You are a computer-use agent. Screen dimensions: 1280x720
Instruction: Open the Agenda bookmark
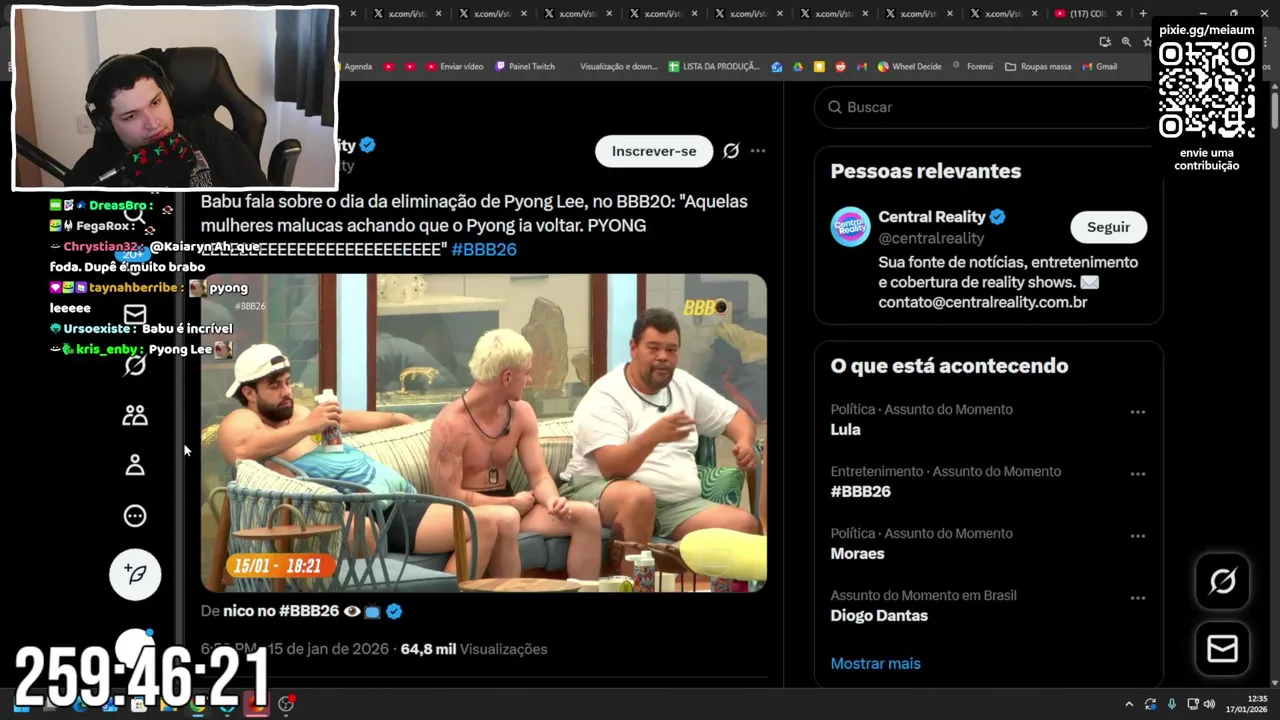coord(358,67)
